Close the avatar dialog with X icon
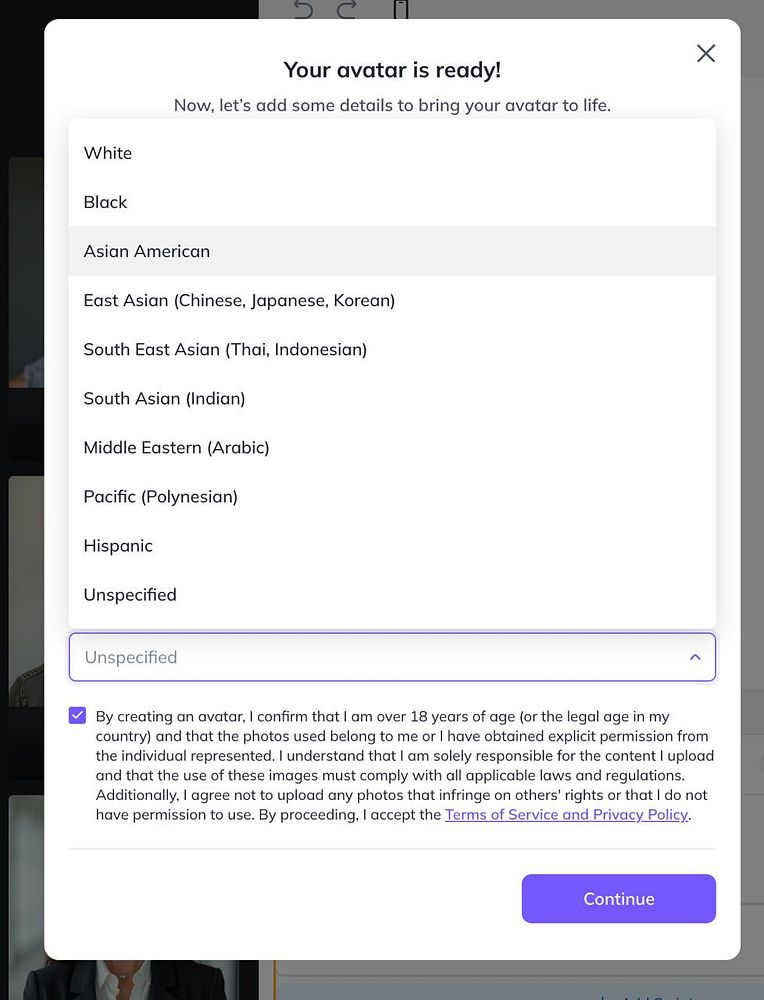764x1000 pixels. (x=705, y=53)
